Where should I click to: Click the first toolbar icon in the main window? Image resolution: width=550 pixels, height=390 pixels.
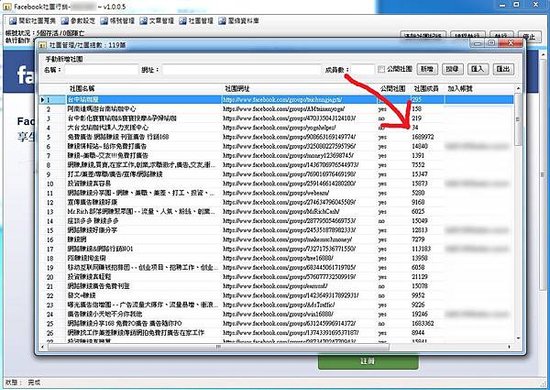tap(13, 21)
